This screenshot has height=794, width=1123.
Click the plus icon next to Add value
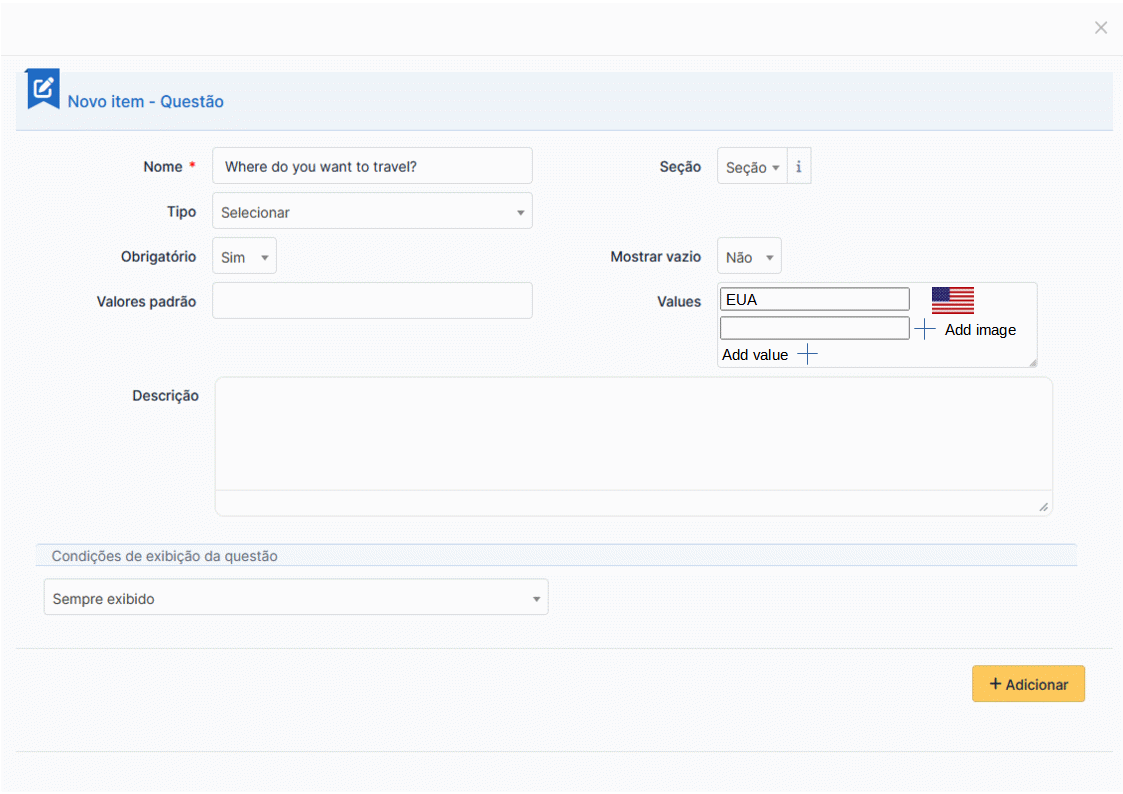coord(807,354)
